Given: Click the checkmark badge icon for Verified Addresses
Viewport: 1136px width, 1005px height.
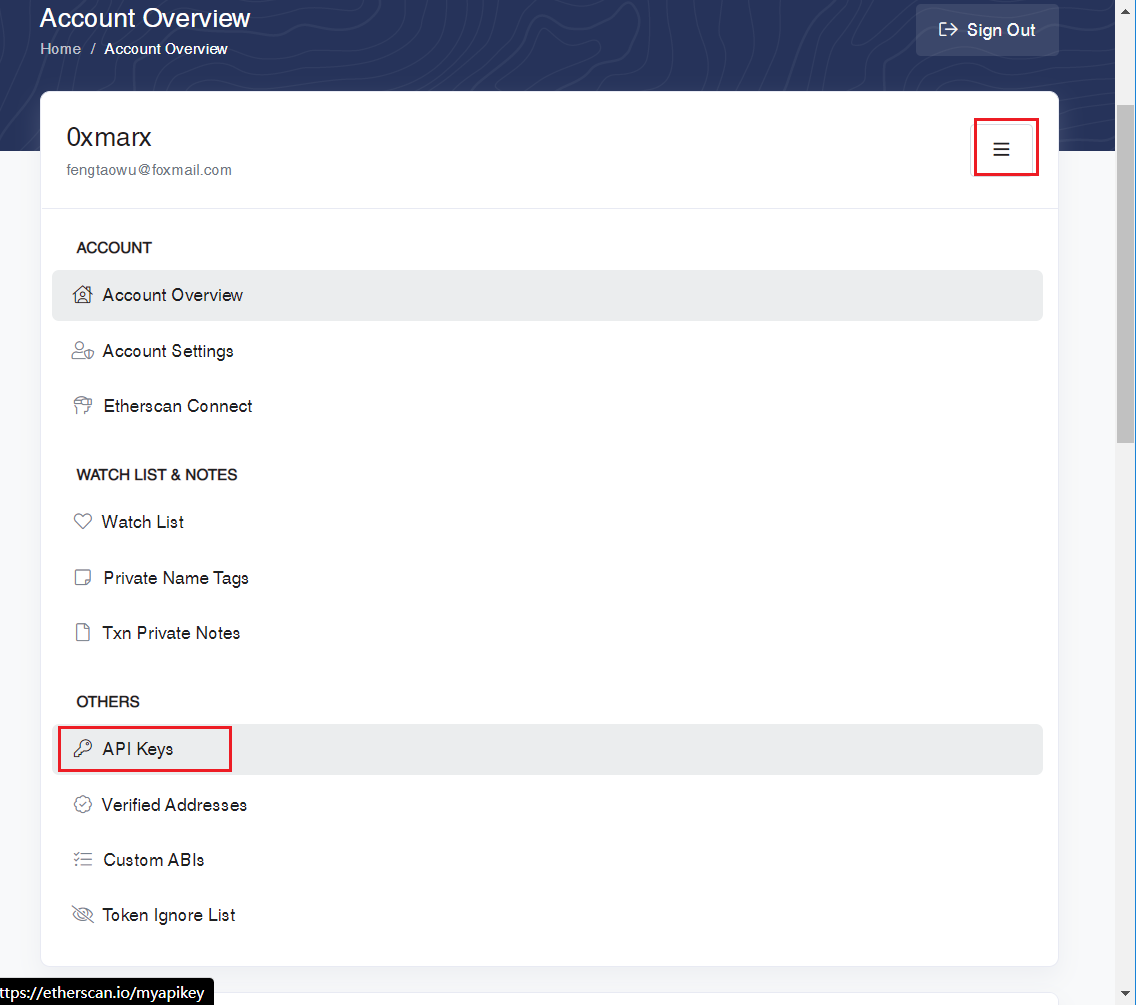Looking at the screenshot, I should (83, 805).
